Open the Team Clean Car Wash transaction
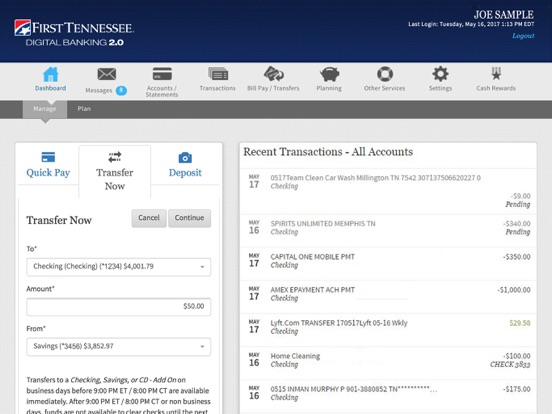 (388, 191)
